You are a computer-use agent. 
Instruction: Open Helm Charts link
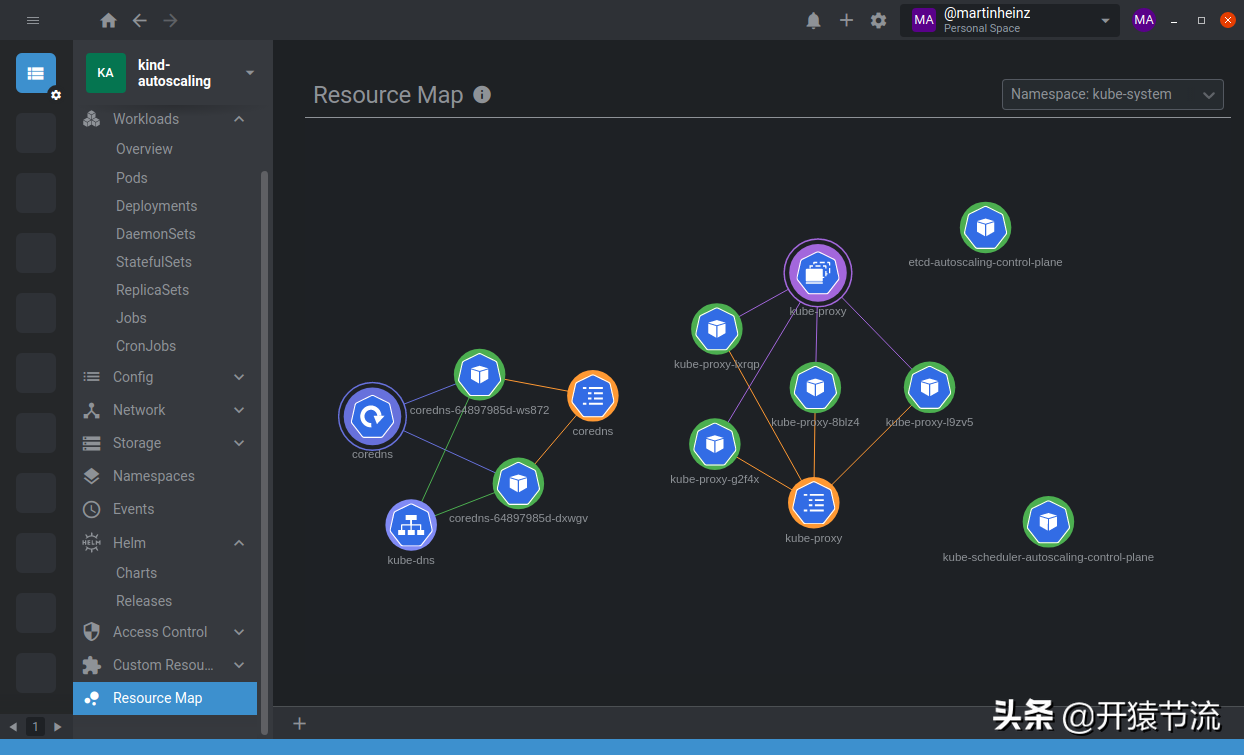point(136,573)
